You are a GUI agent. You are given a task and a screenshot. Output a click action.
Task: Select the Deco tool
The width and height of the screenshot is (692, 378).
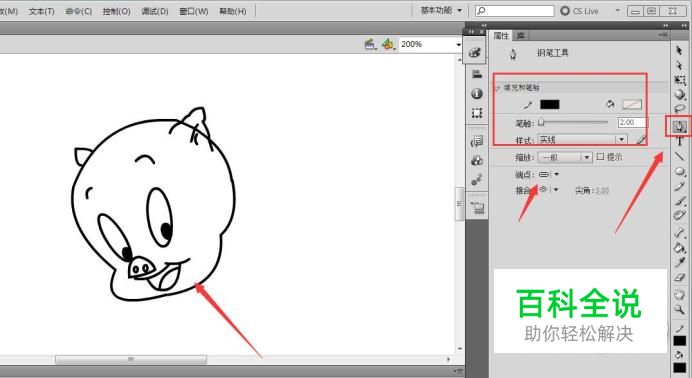coord(679,215)
